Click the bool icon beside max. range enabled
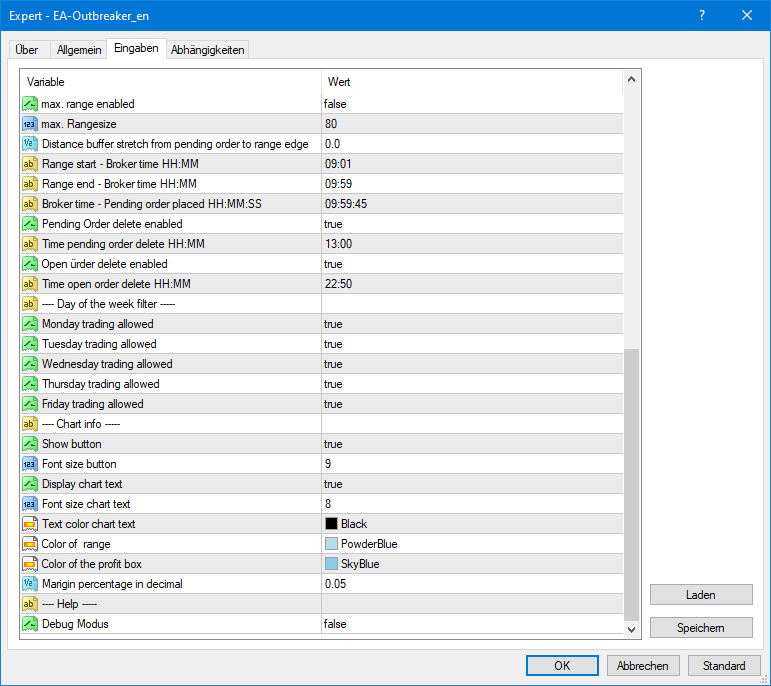 click(30, 104)
